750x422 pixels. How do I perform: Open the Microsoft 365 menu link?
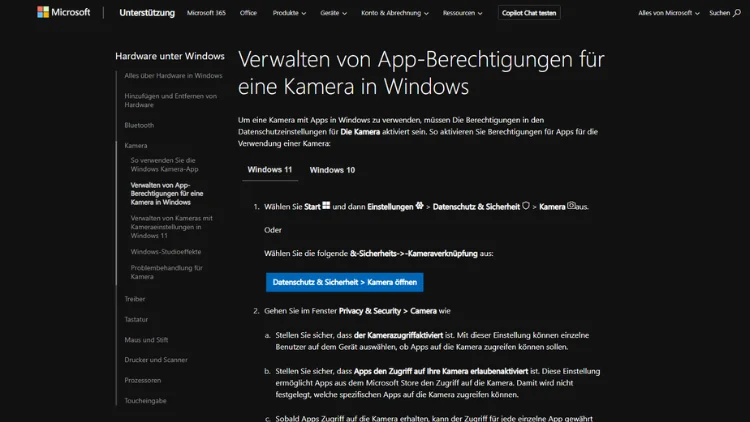coord(206,13)
